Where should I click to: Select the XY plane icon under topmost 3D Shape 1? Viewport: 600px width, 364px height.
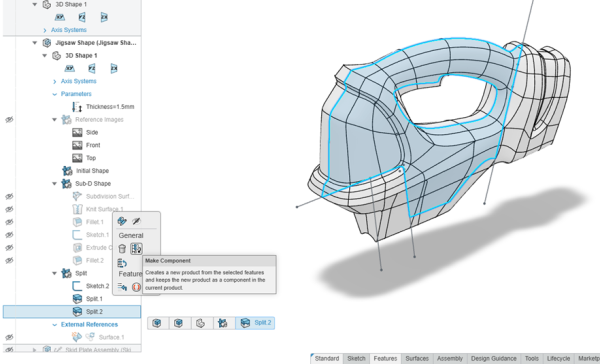click(59, 17)
